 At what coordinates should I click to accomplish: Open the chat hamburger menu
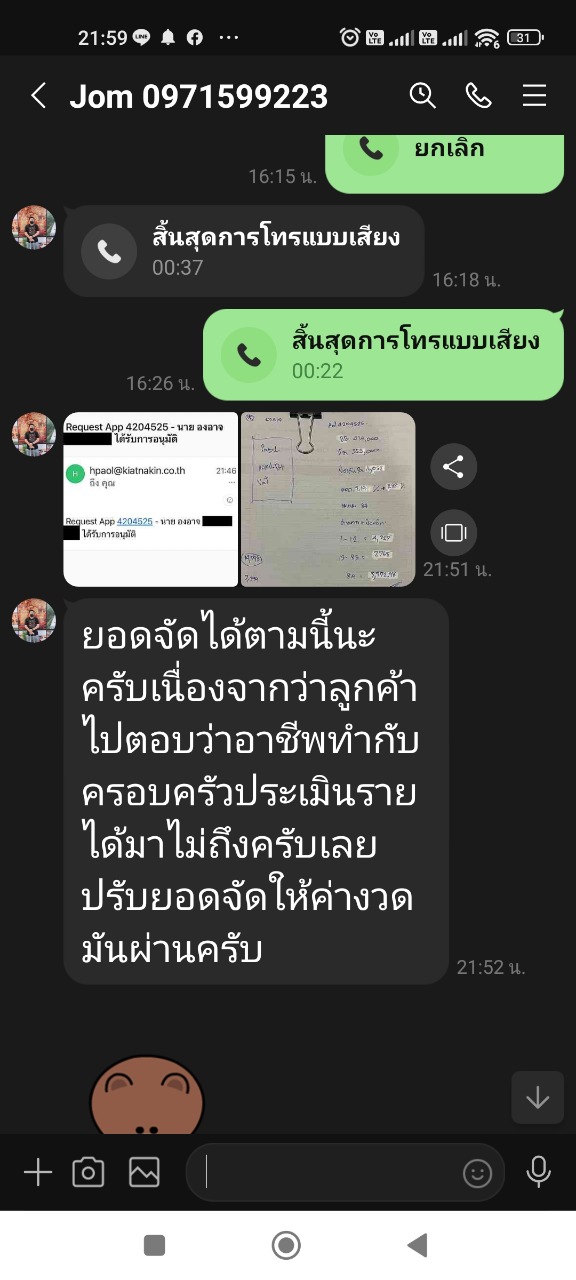534,96
